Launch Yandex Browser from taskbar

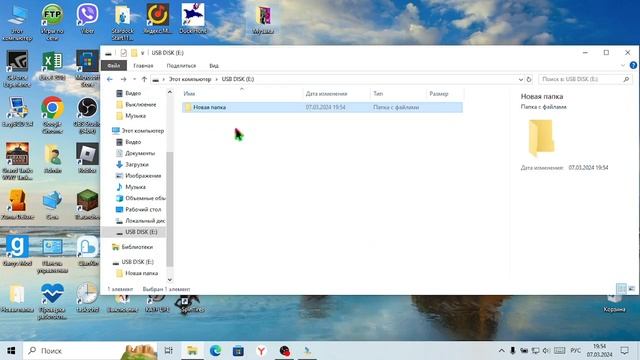point(261,351)
